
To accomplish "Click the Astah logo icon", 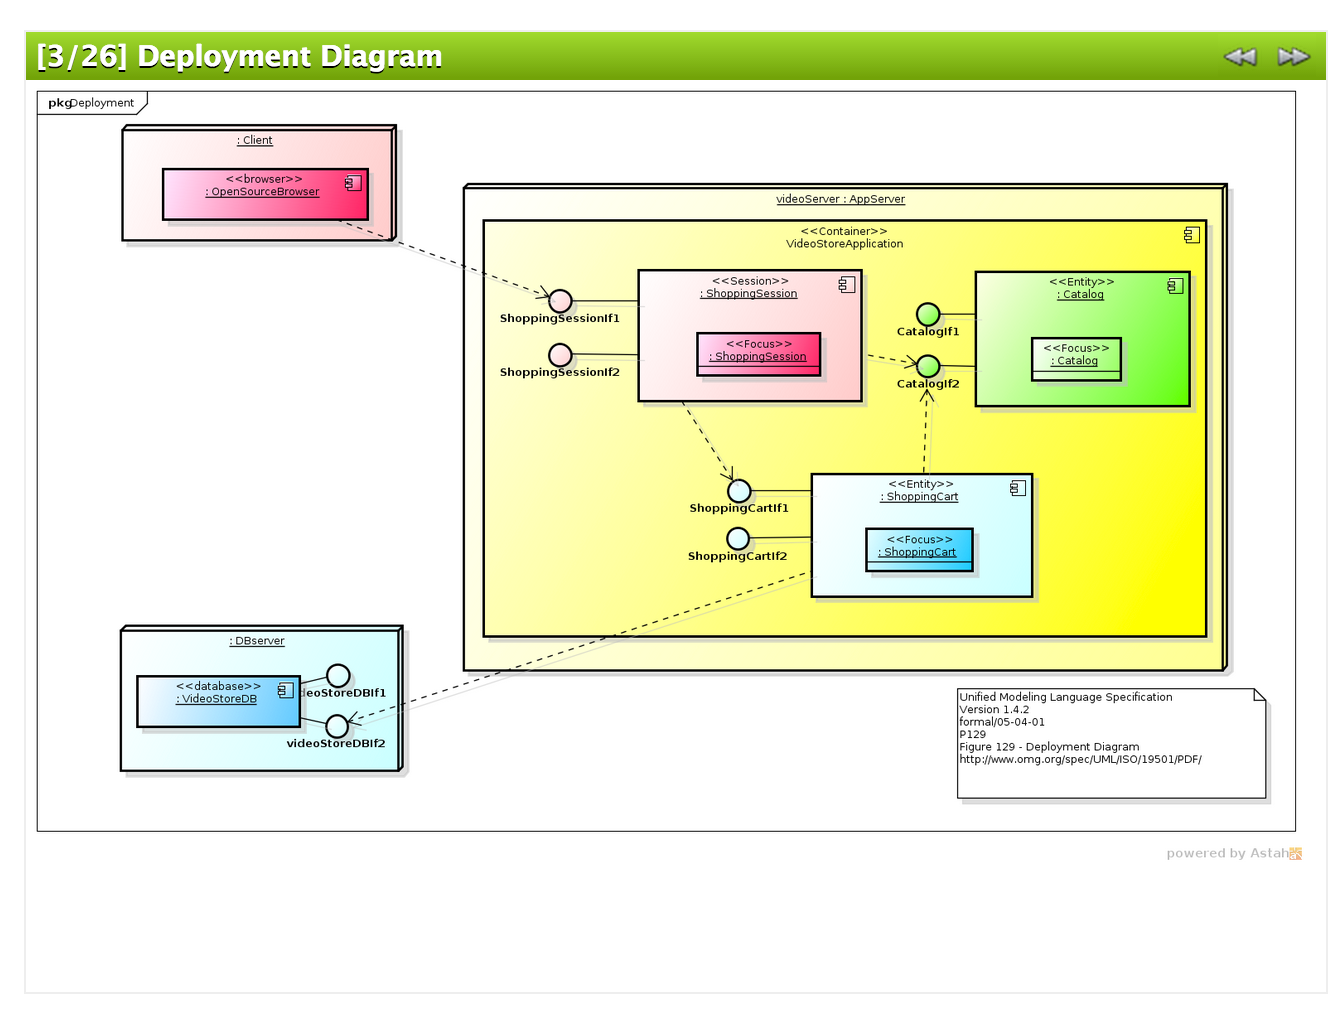I will pyautogui.click(x=1296, y=854).
